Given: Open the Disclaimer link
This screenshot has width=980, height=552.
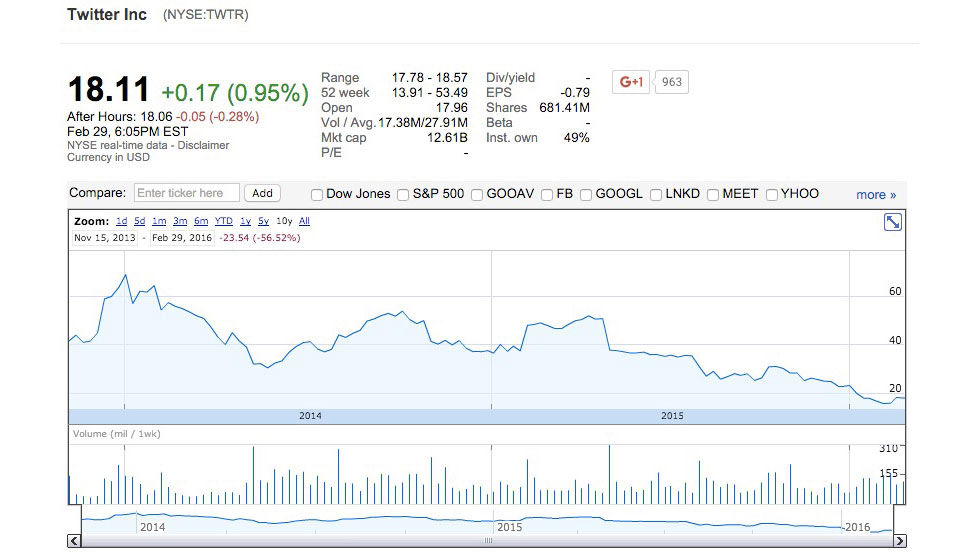Looking at the screenshot, I should pyautogui.click(x=203, y=145).
